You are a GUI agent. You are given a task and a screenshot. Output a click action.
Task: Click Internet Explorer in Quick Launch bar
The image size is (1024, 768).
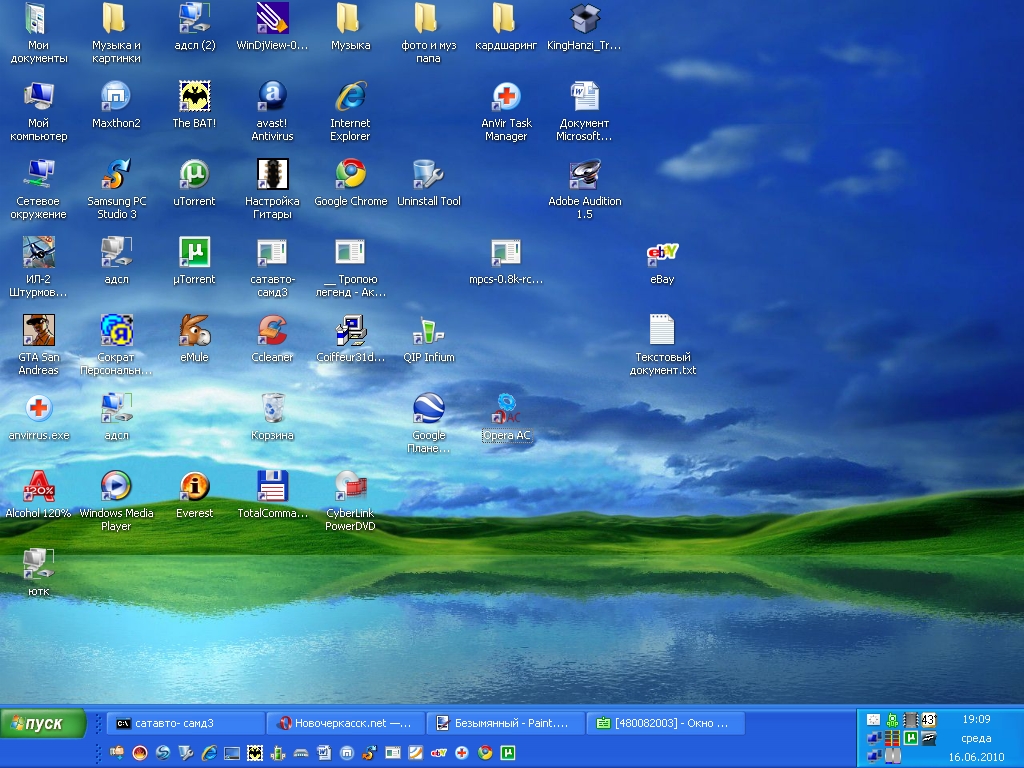pyautogui.click(x=209, y=753)
